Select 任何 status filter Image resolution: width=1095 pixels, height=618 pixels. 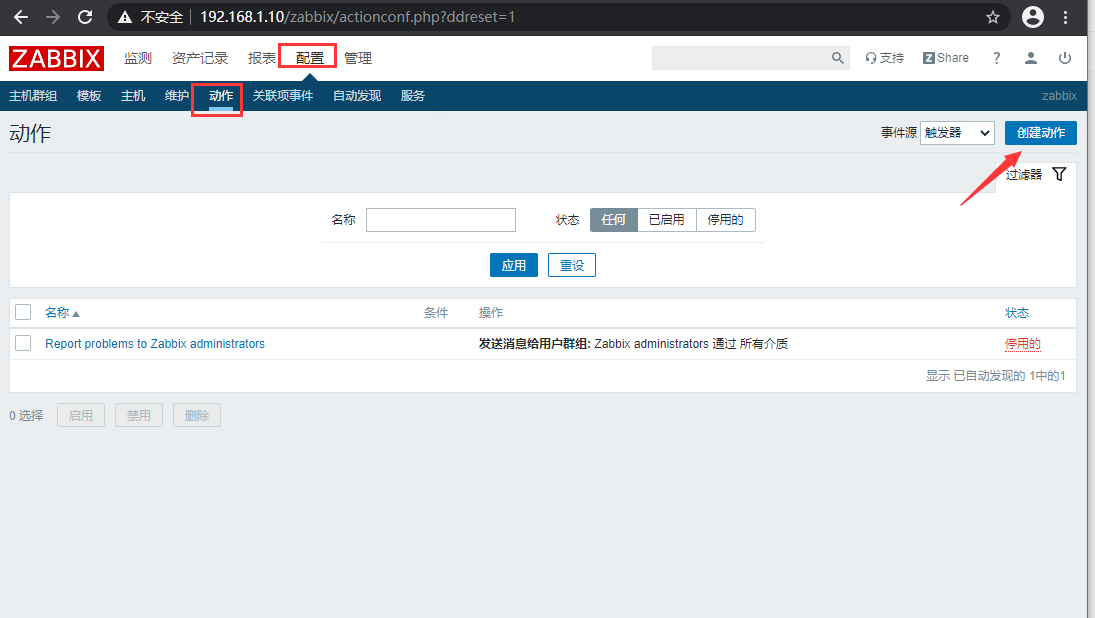click(x=614, y=219)
